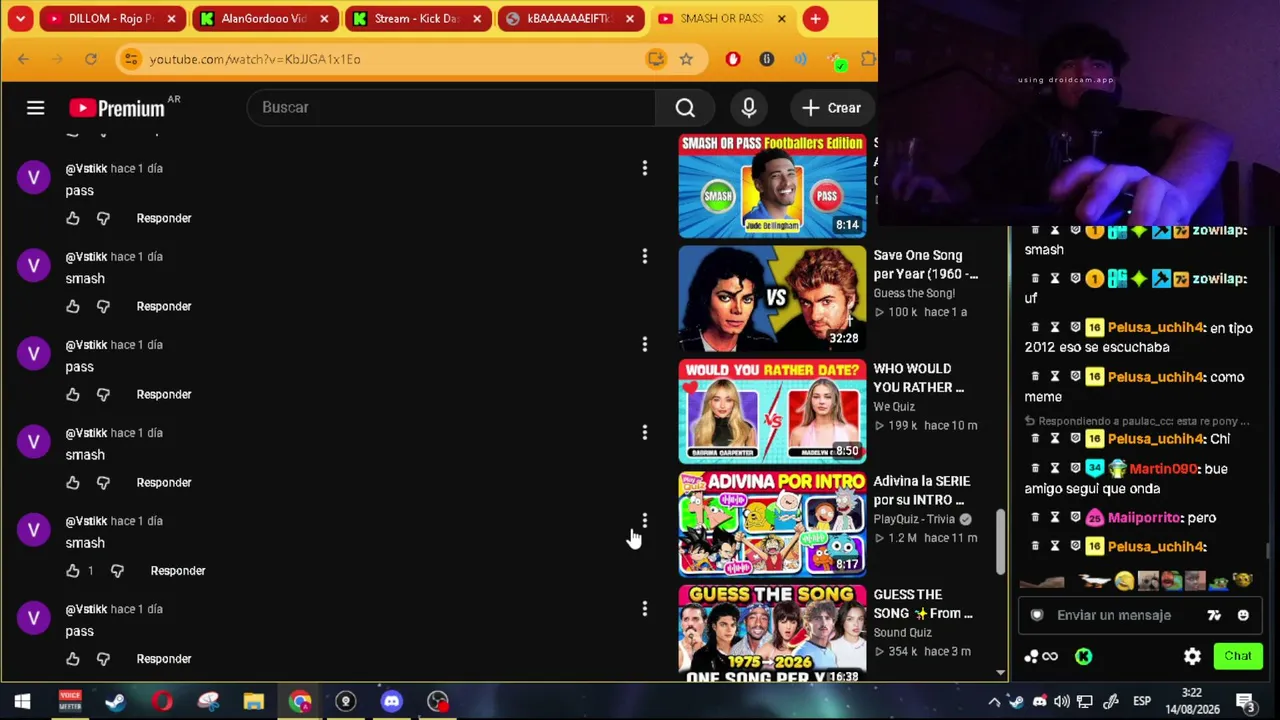The image size is (1280, 720).
Task: Click the YouTube page vertical scrollbar thumb
Action: pyautogui.click(x=1001, y=542)
